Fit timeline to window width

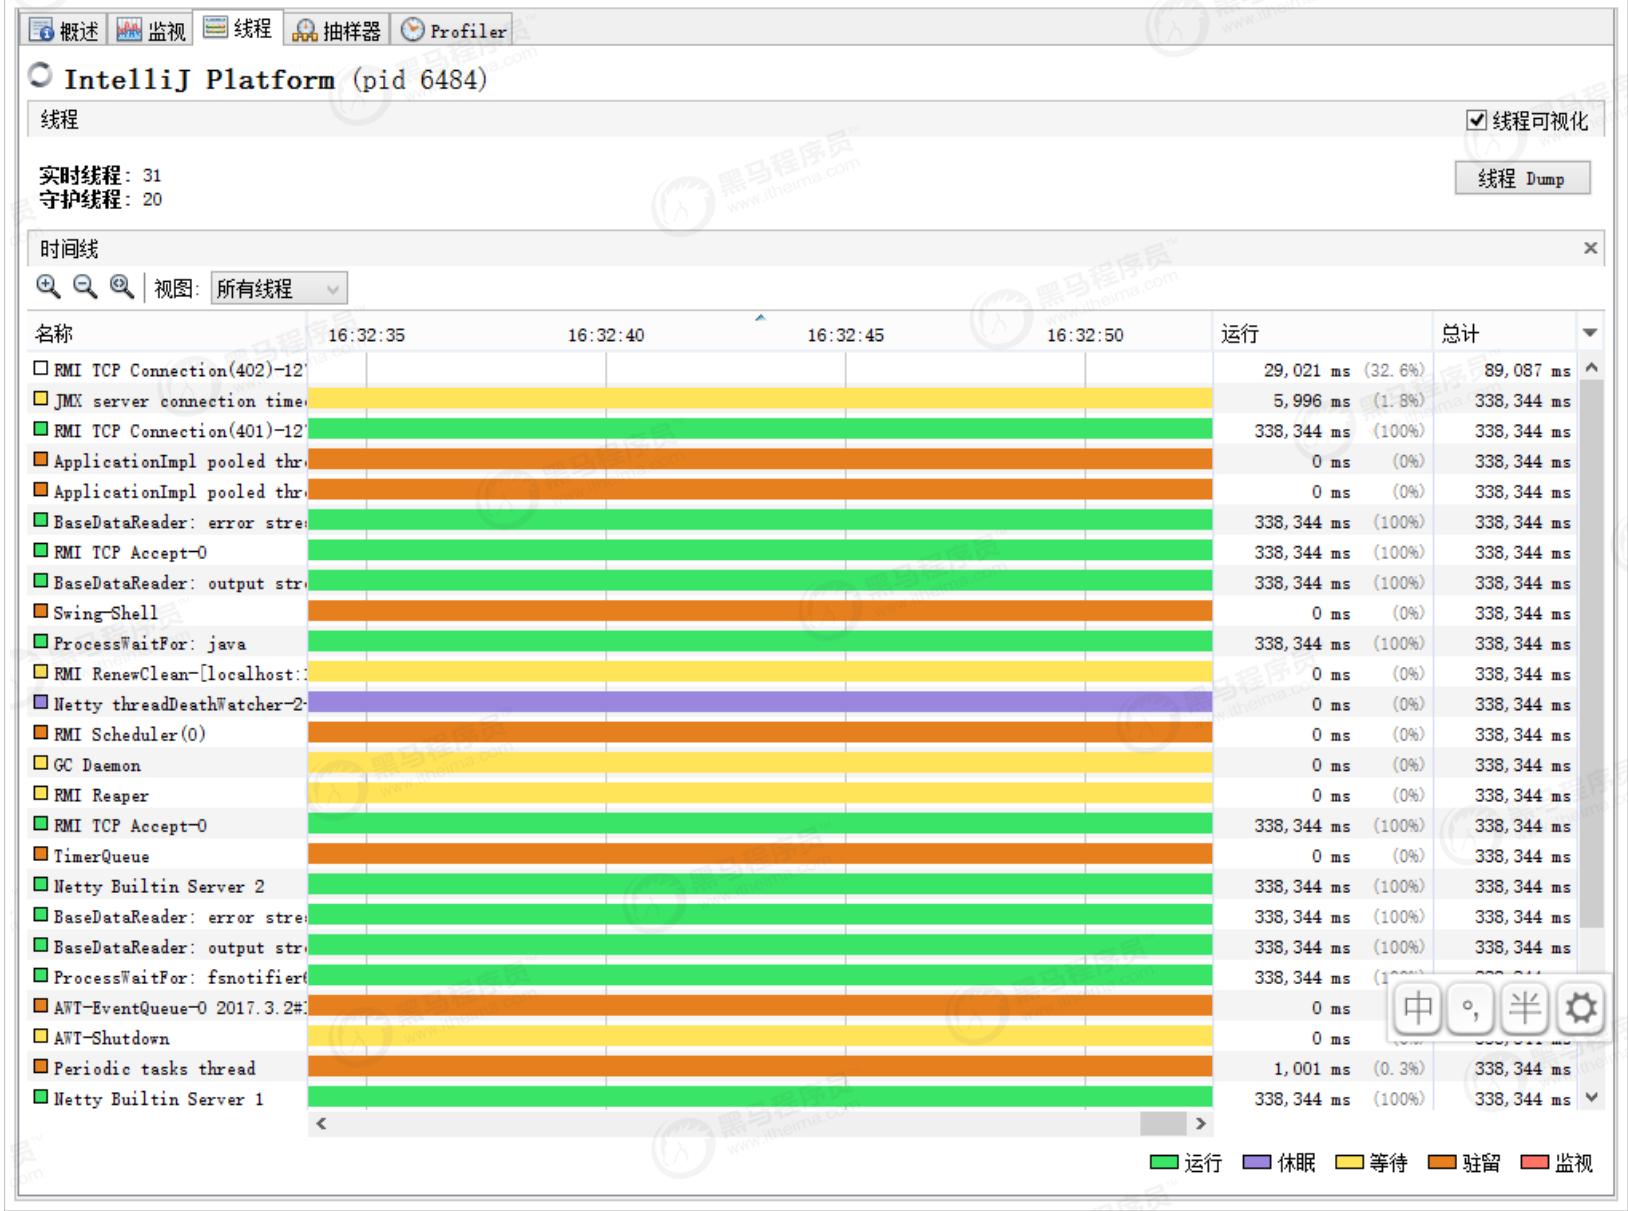point(121,288)
